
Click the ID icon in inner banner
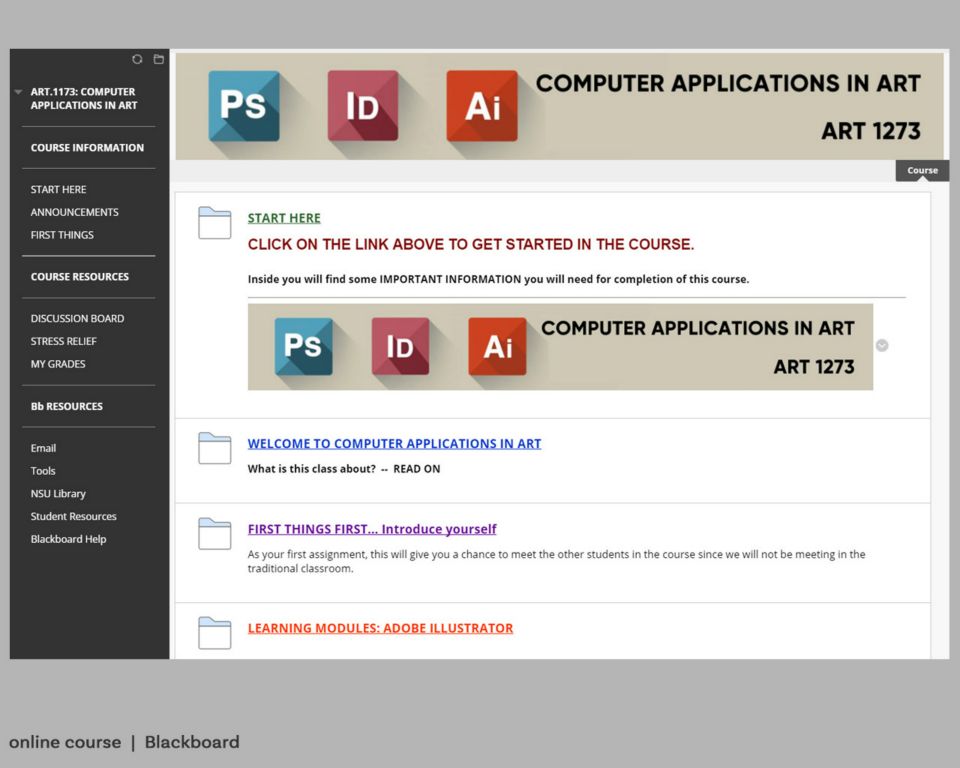(x=400, y=346)
